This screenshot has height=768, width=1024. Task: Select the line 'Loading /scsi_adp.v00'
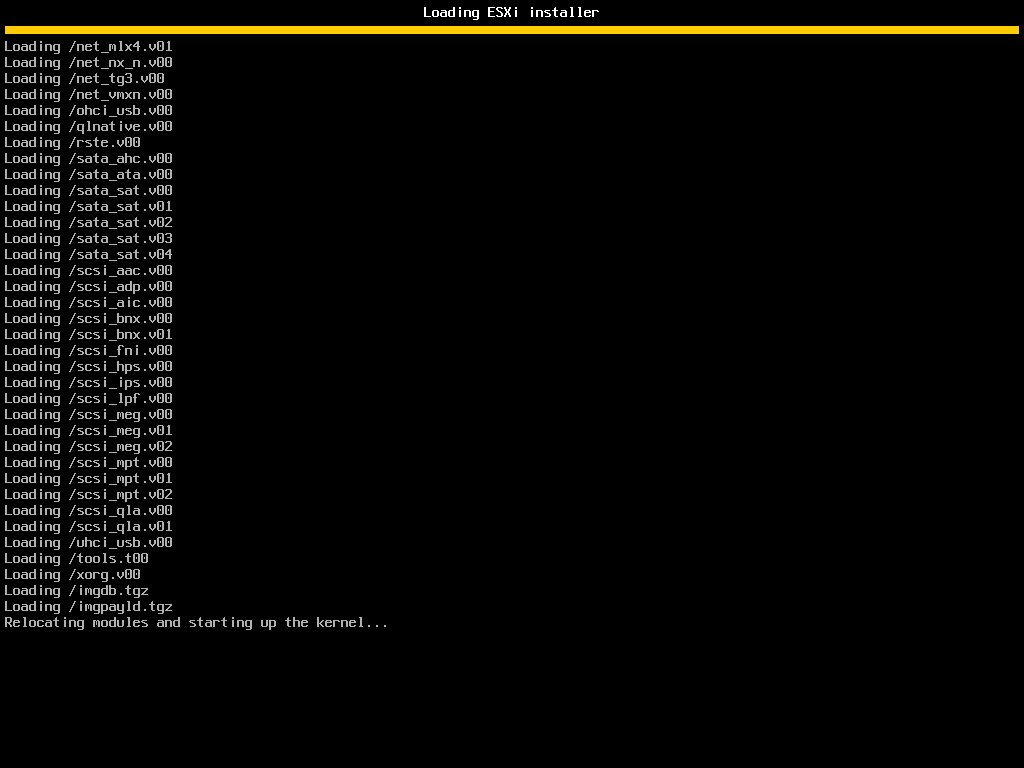[x=88, y=287]
